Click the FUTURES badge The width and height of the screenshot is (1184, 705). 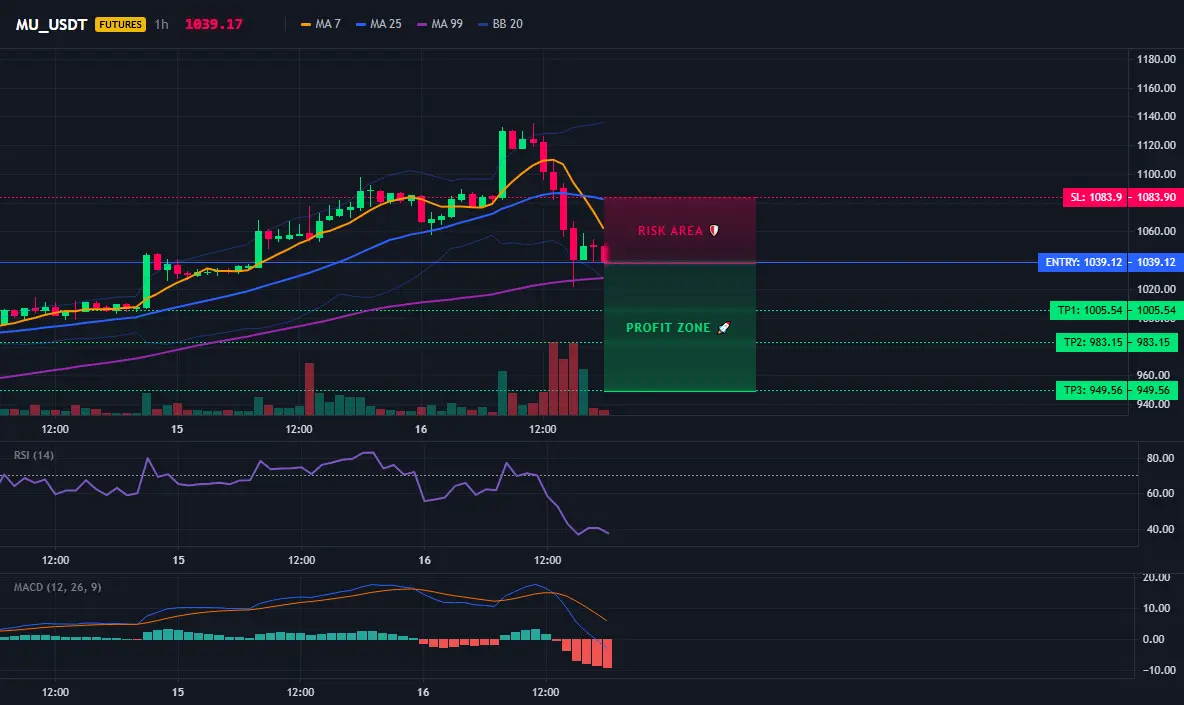[120, 24]
